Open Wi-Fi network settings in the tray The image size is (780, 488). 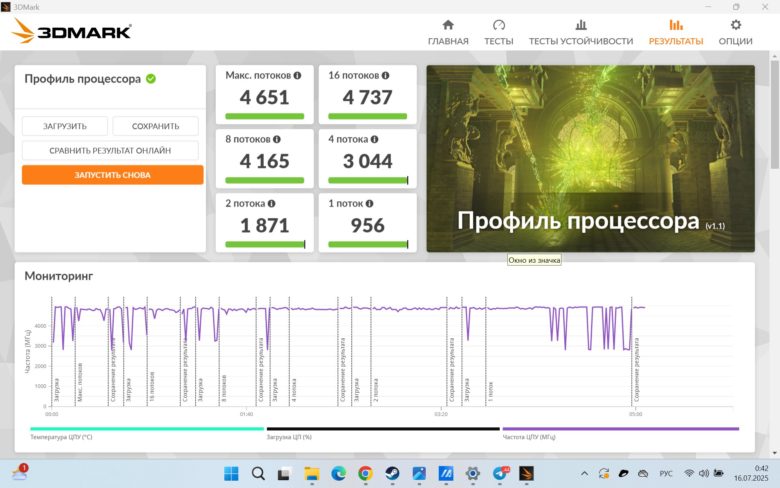pyautogui.click(x=689, y=474)
